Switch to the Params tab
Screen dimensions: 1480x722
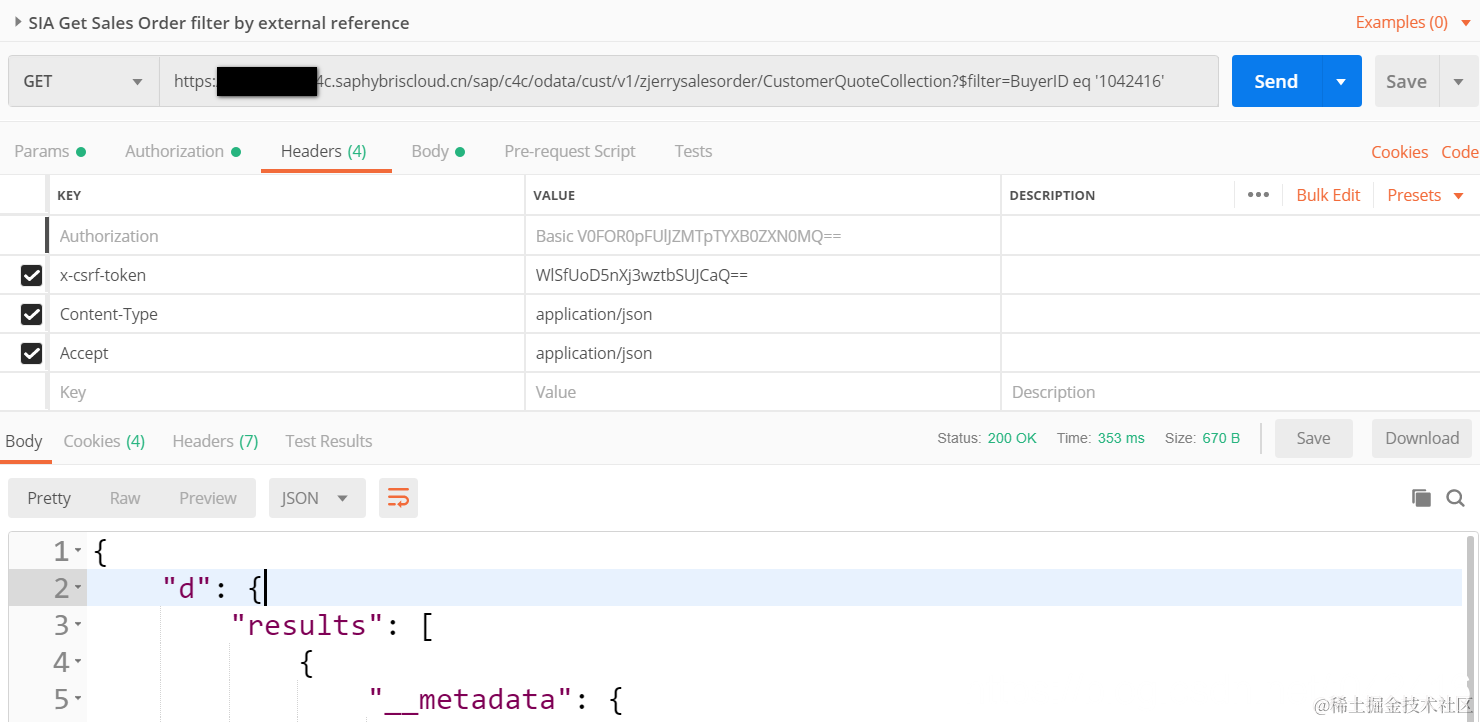[50, 151]
